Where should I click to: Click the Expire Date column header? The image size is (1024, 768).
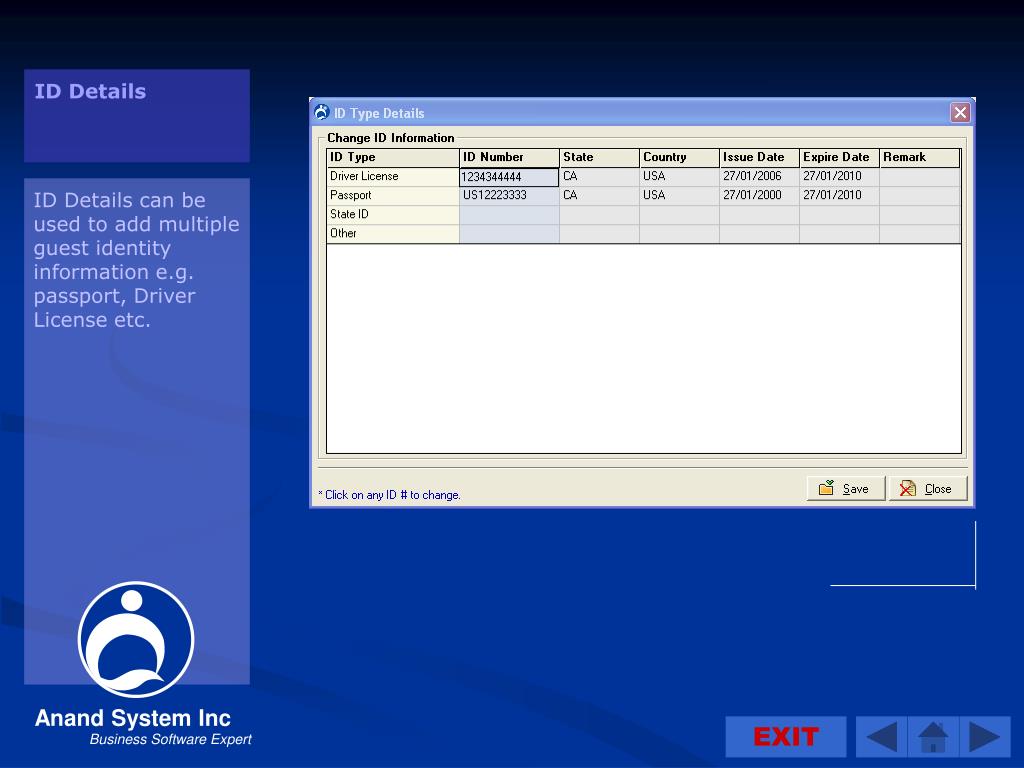click(x=839, y=157)
